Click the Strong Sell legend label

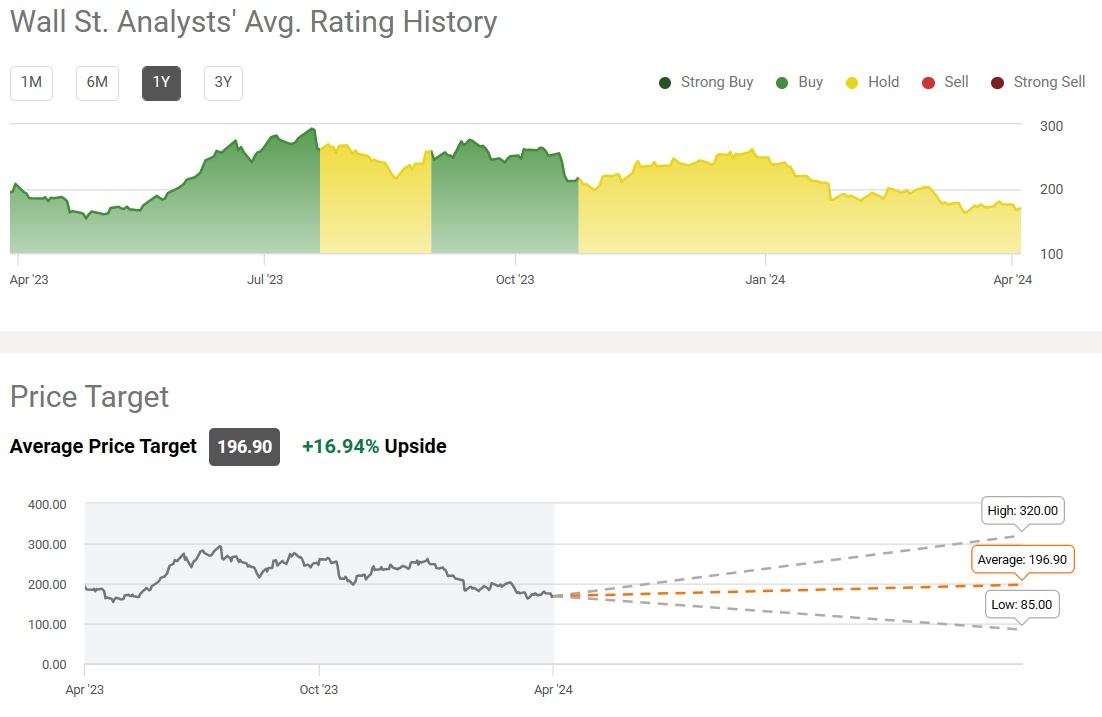(x=1049, y=82)
